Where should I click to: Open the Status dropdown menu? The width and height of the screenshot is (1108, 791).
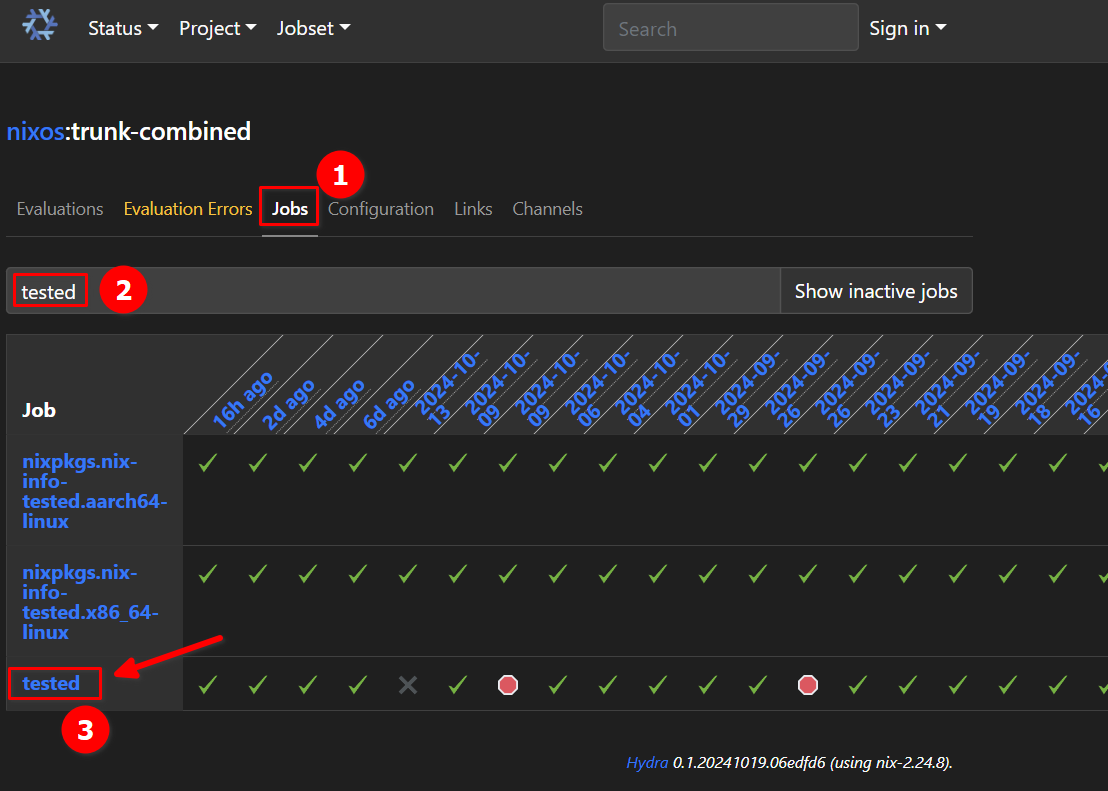(123, 28)
